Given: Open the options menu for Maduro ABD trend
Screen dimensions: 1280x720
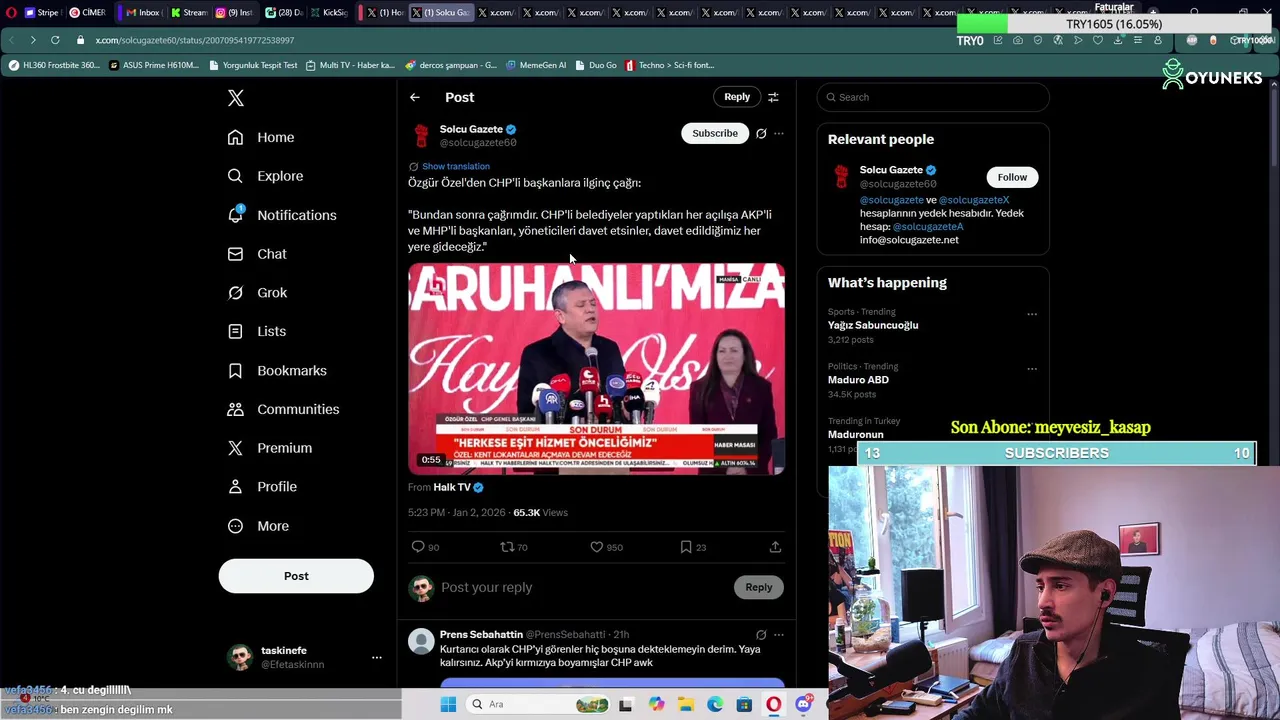Looking at the screenshot, I should 1032,369.
